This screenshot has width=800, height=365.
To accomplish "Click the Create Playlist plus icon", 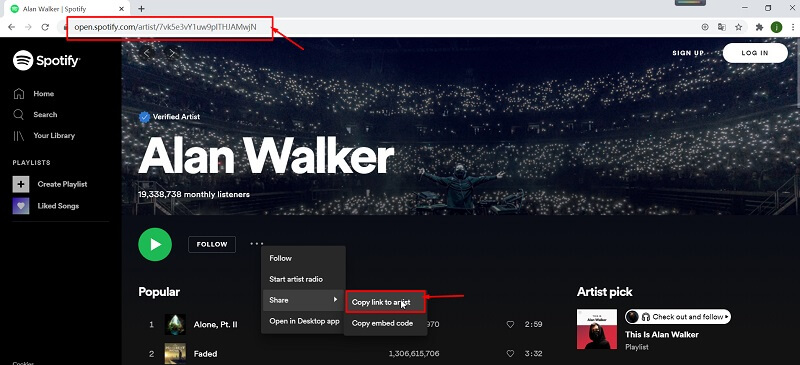I will click(x=21, y=184).
